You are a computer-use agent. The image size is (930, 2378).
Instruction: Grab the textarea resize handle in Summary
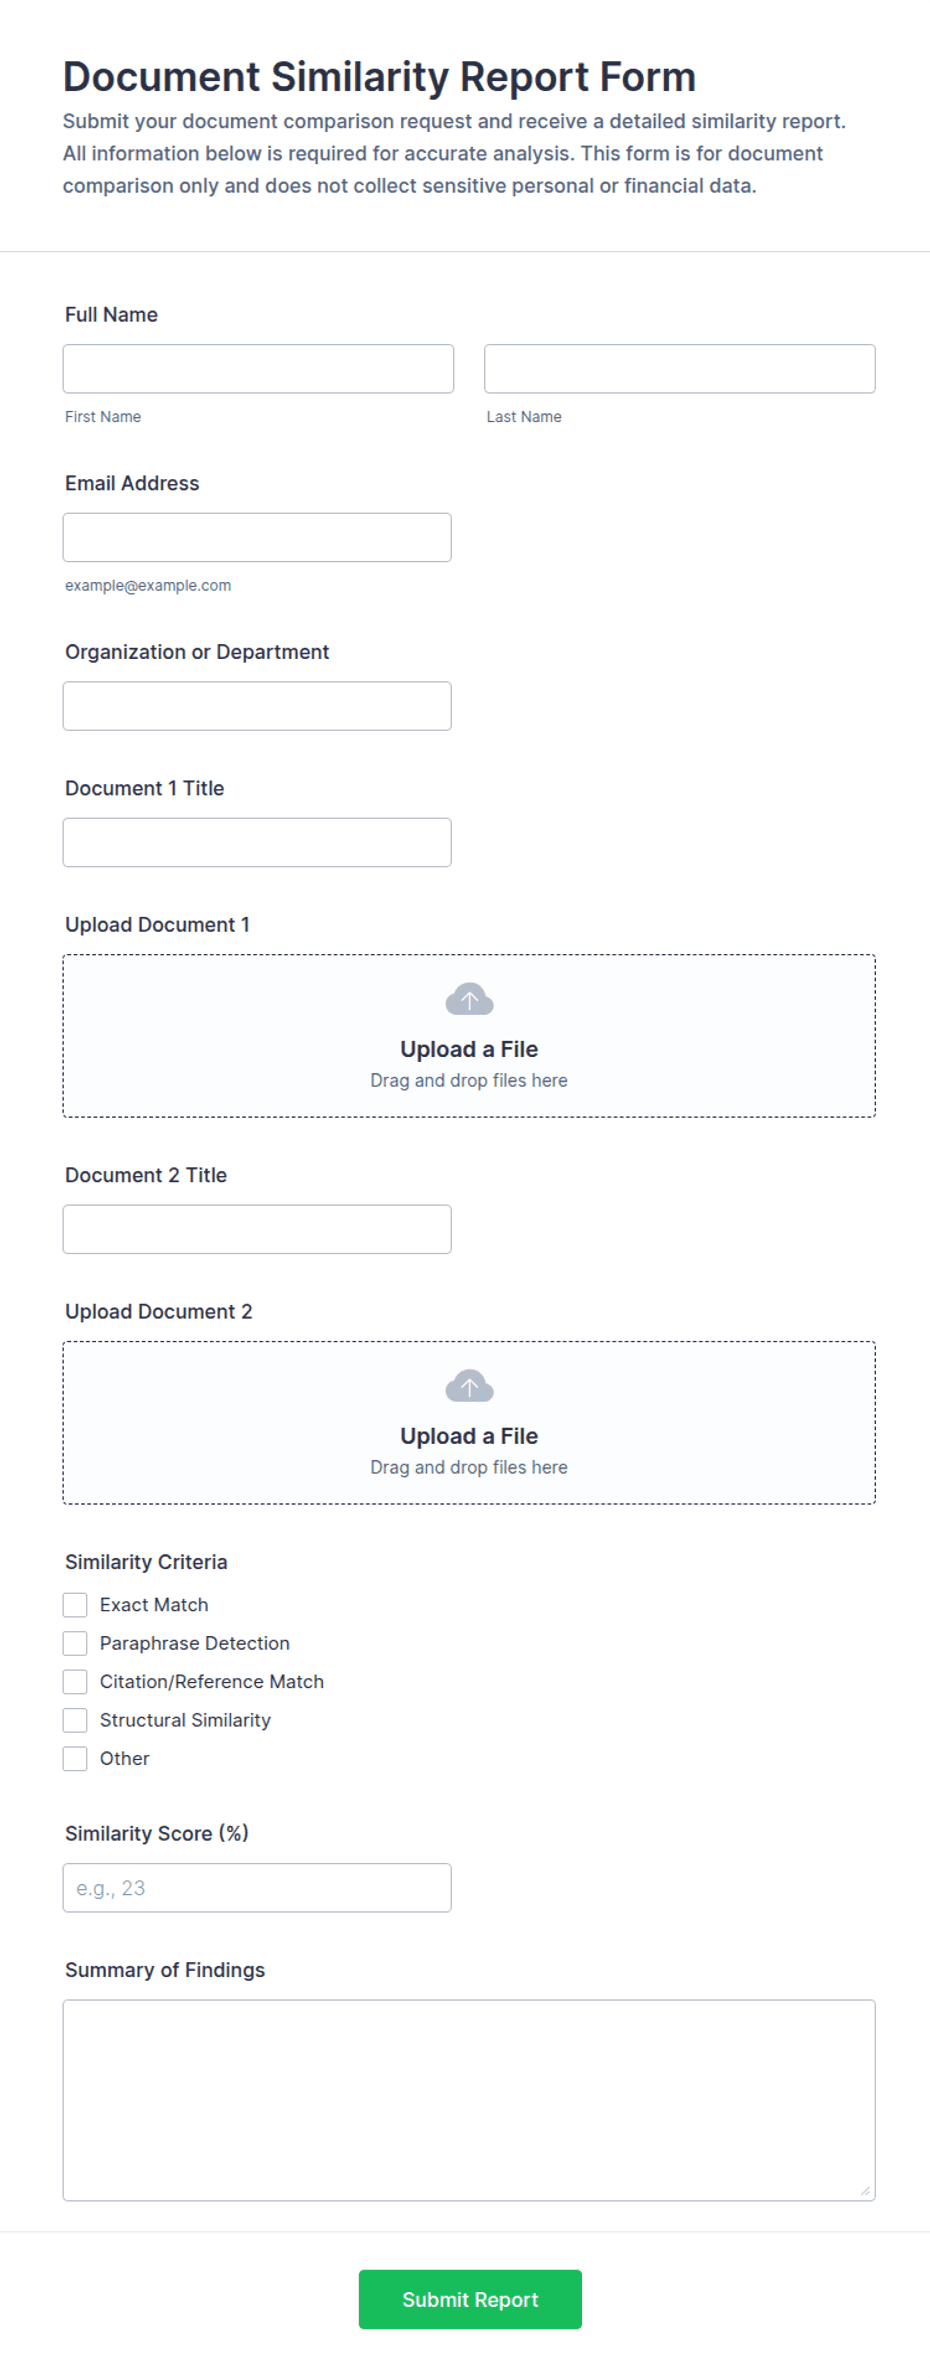click(x=865, y=2191)
